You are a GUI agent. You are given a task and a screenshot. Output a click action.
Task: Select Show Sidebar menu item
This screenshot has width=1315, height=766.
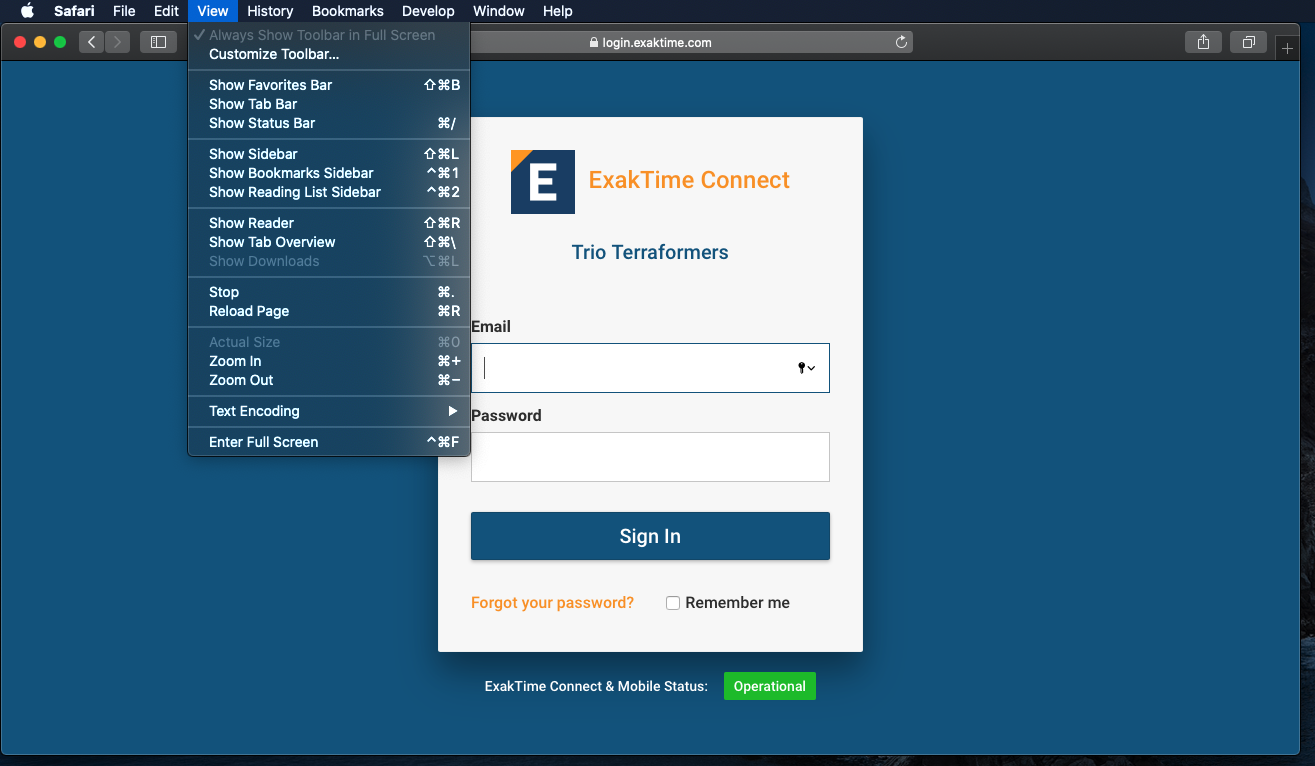[329, 154]
